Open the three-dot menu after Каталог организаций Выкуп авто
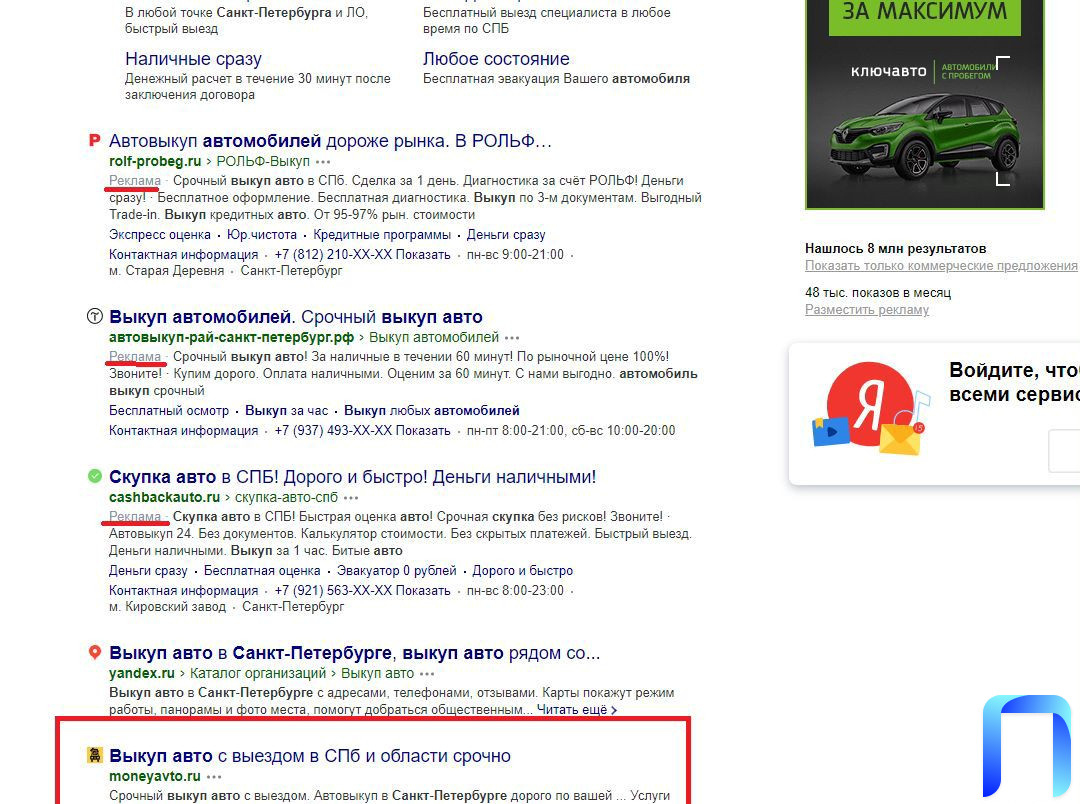 pyautogui.click(x=427, y=674)
